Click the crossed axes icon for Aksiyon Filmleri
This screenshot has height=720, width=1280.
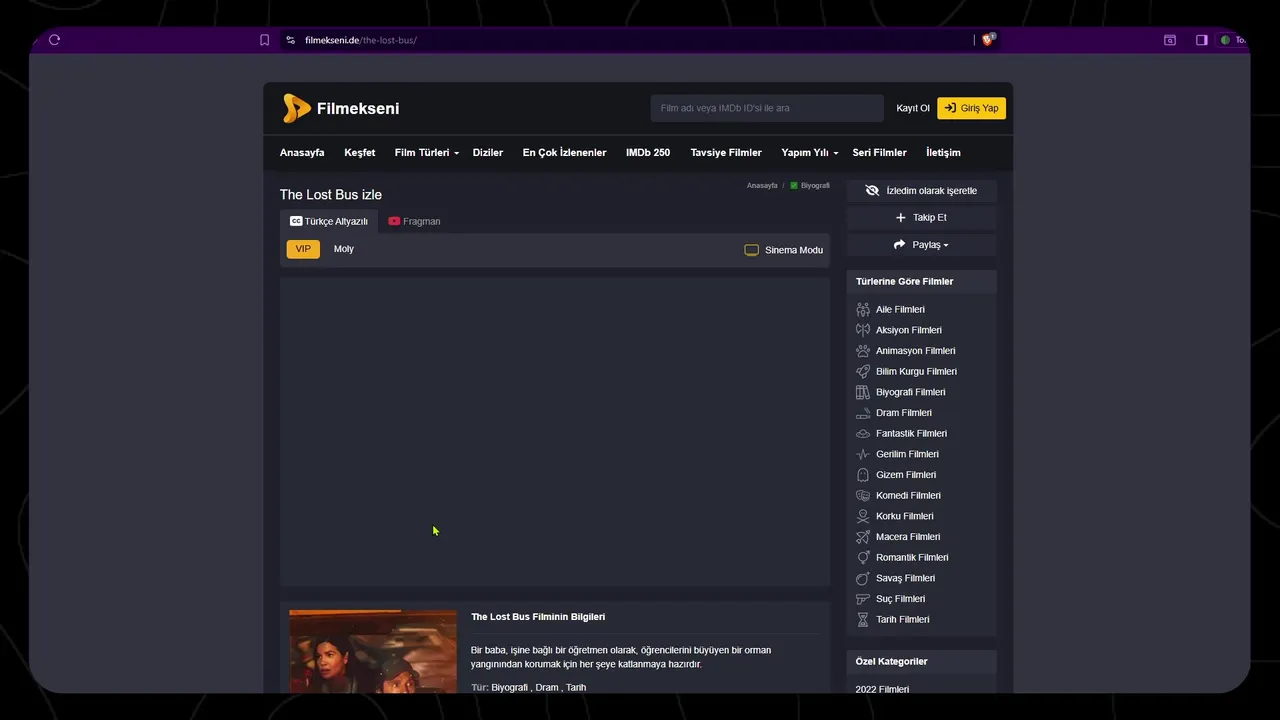(x=863, y=330)
